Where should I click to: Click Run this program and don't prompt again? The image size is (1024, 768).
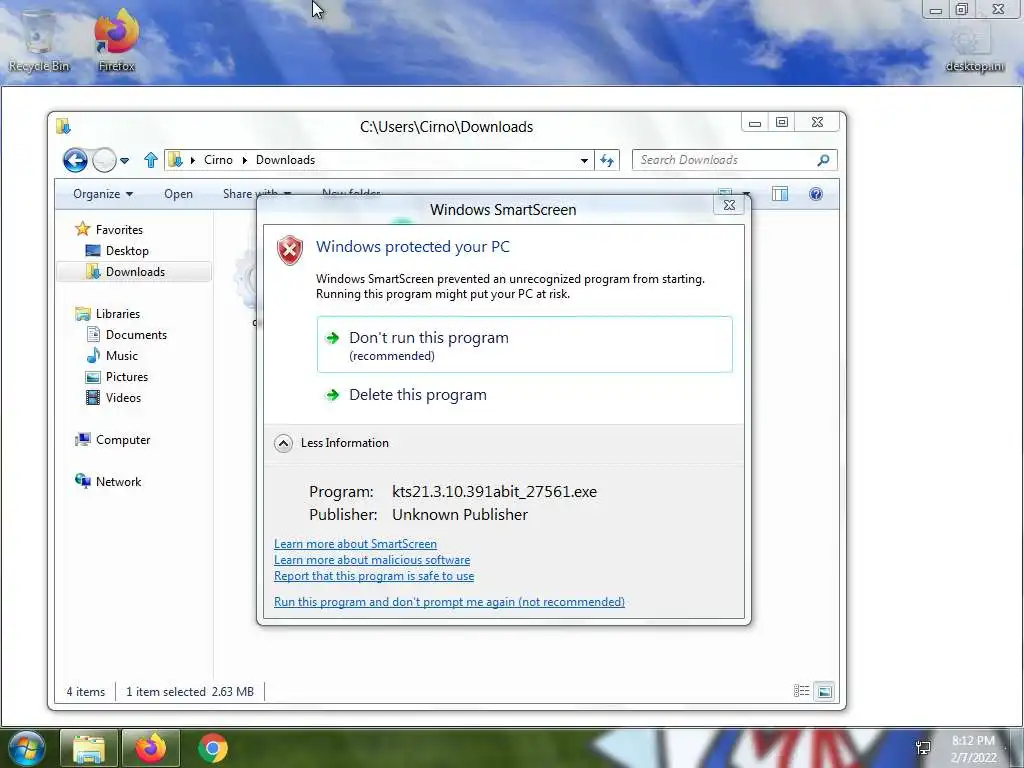coord(449,602)
